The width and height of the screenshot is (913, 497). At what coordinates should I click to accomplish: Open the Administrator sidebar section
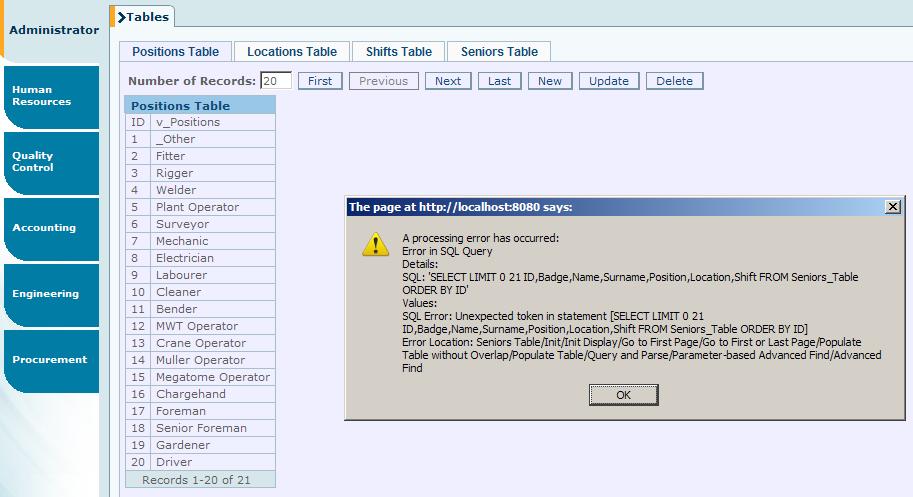pos(54,30)
